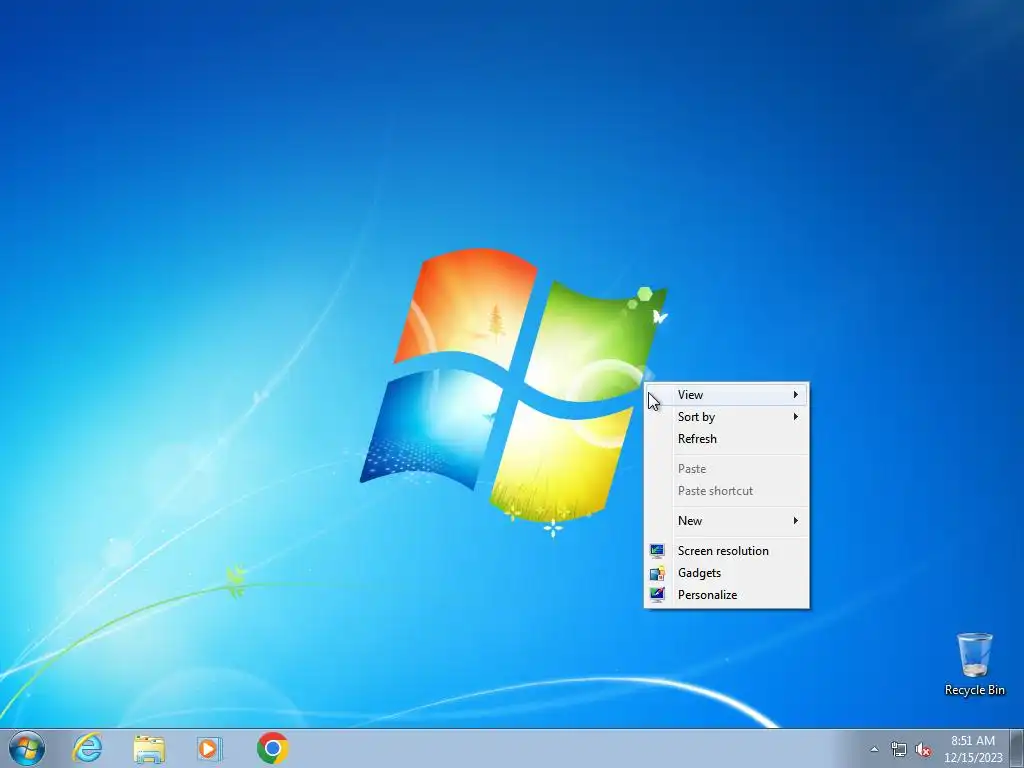Select the Recycle Bin desktop icon
This screenshot has width=1024, height=768.
(x=974, y=664)
